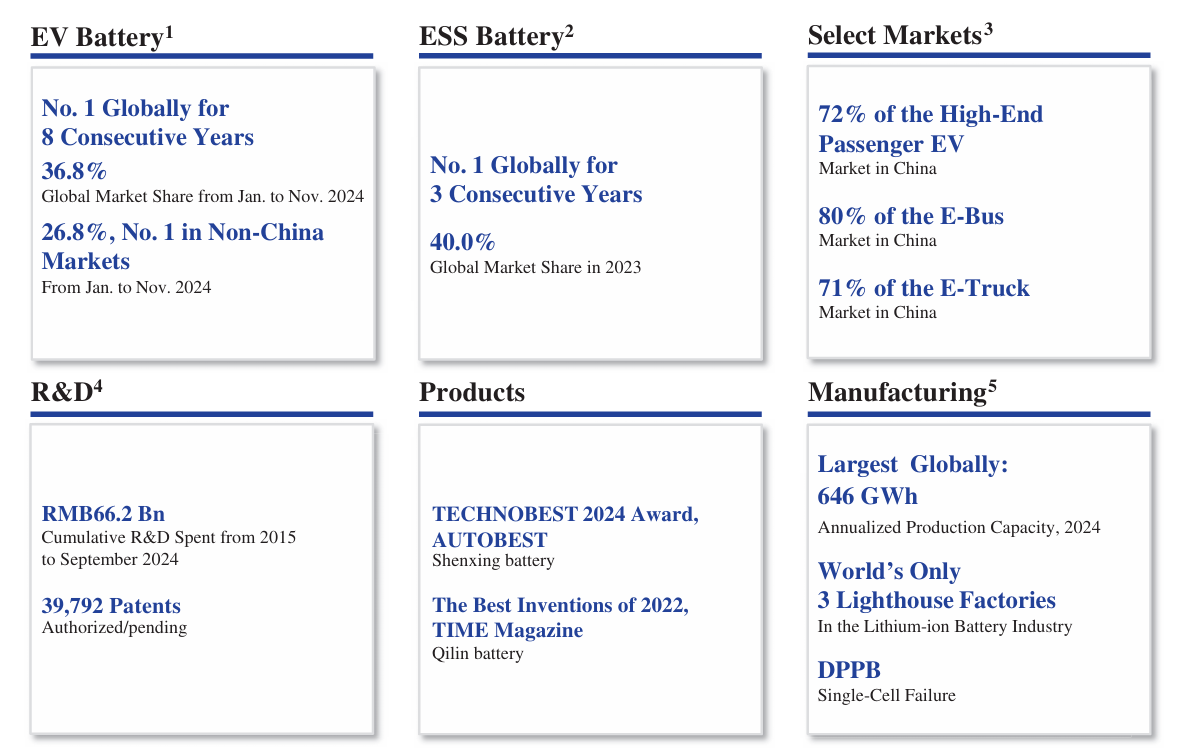Open the Select Markets panel
Image resolution: width=1183 pixels, height=751 pixels.
(x=895, y=35)
